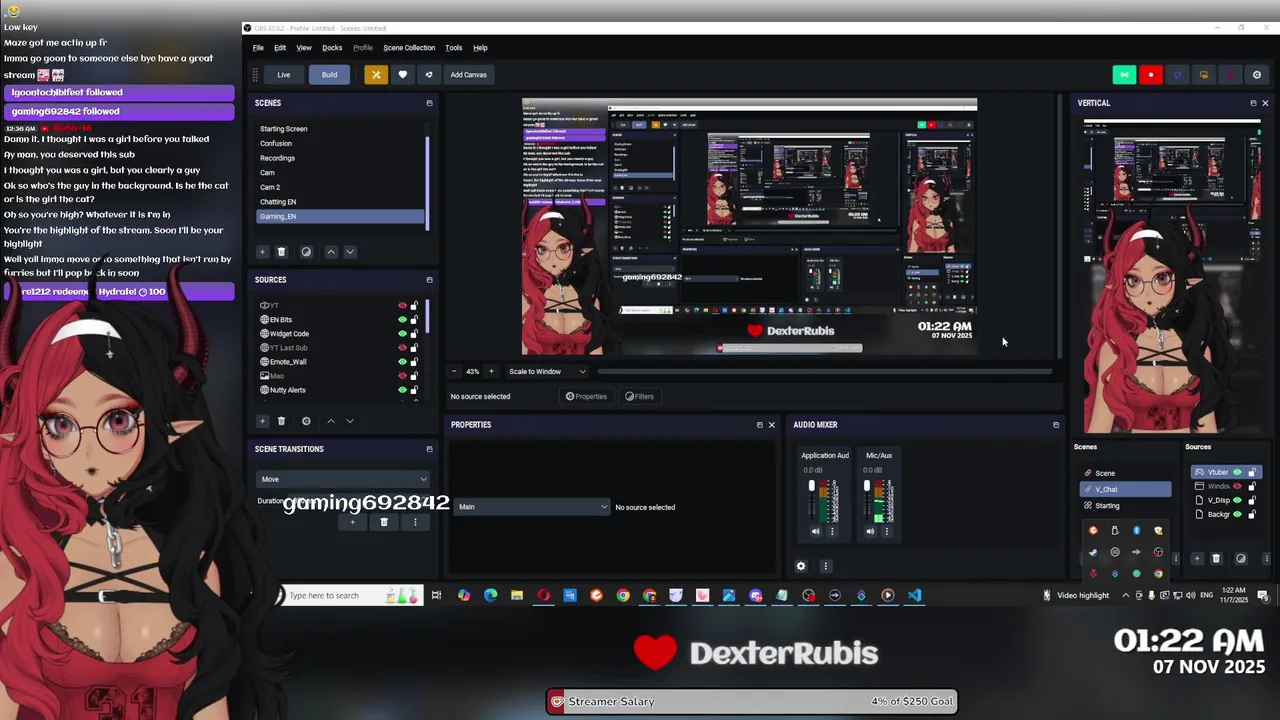Viewport: 1280px width, 720px height.
Task: Open Audio Mixer advanced settings gear
Action: pyautogui.click(x=800, y=566)
